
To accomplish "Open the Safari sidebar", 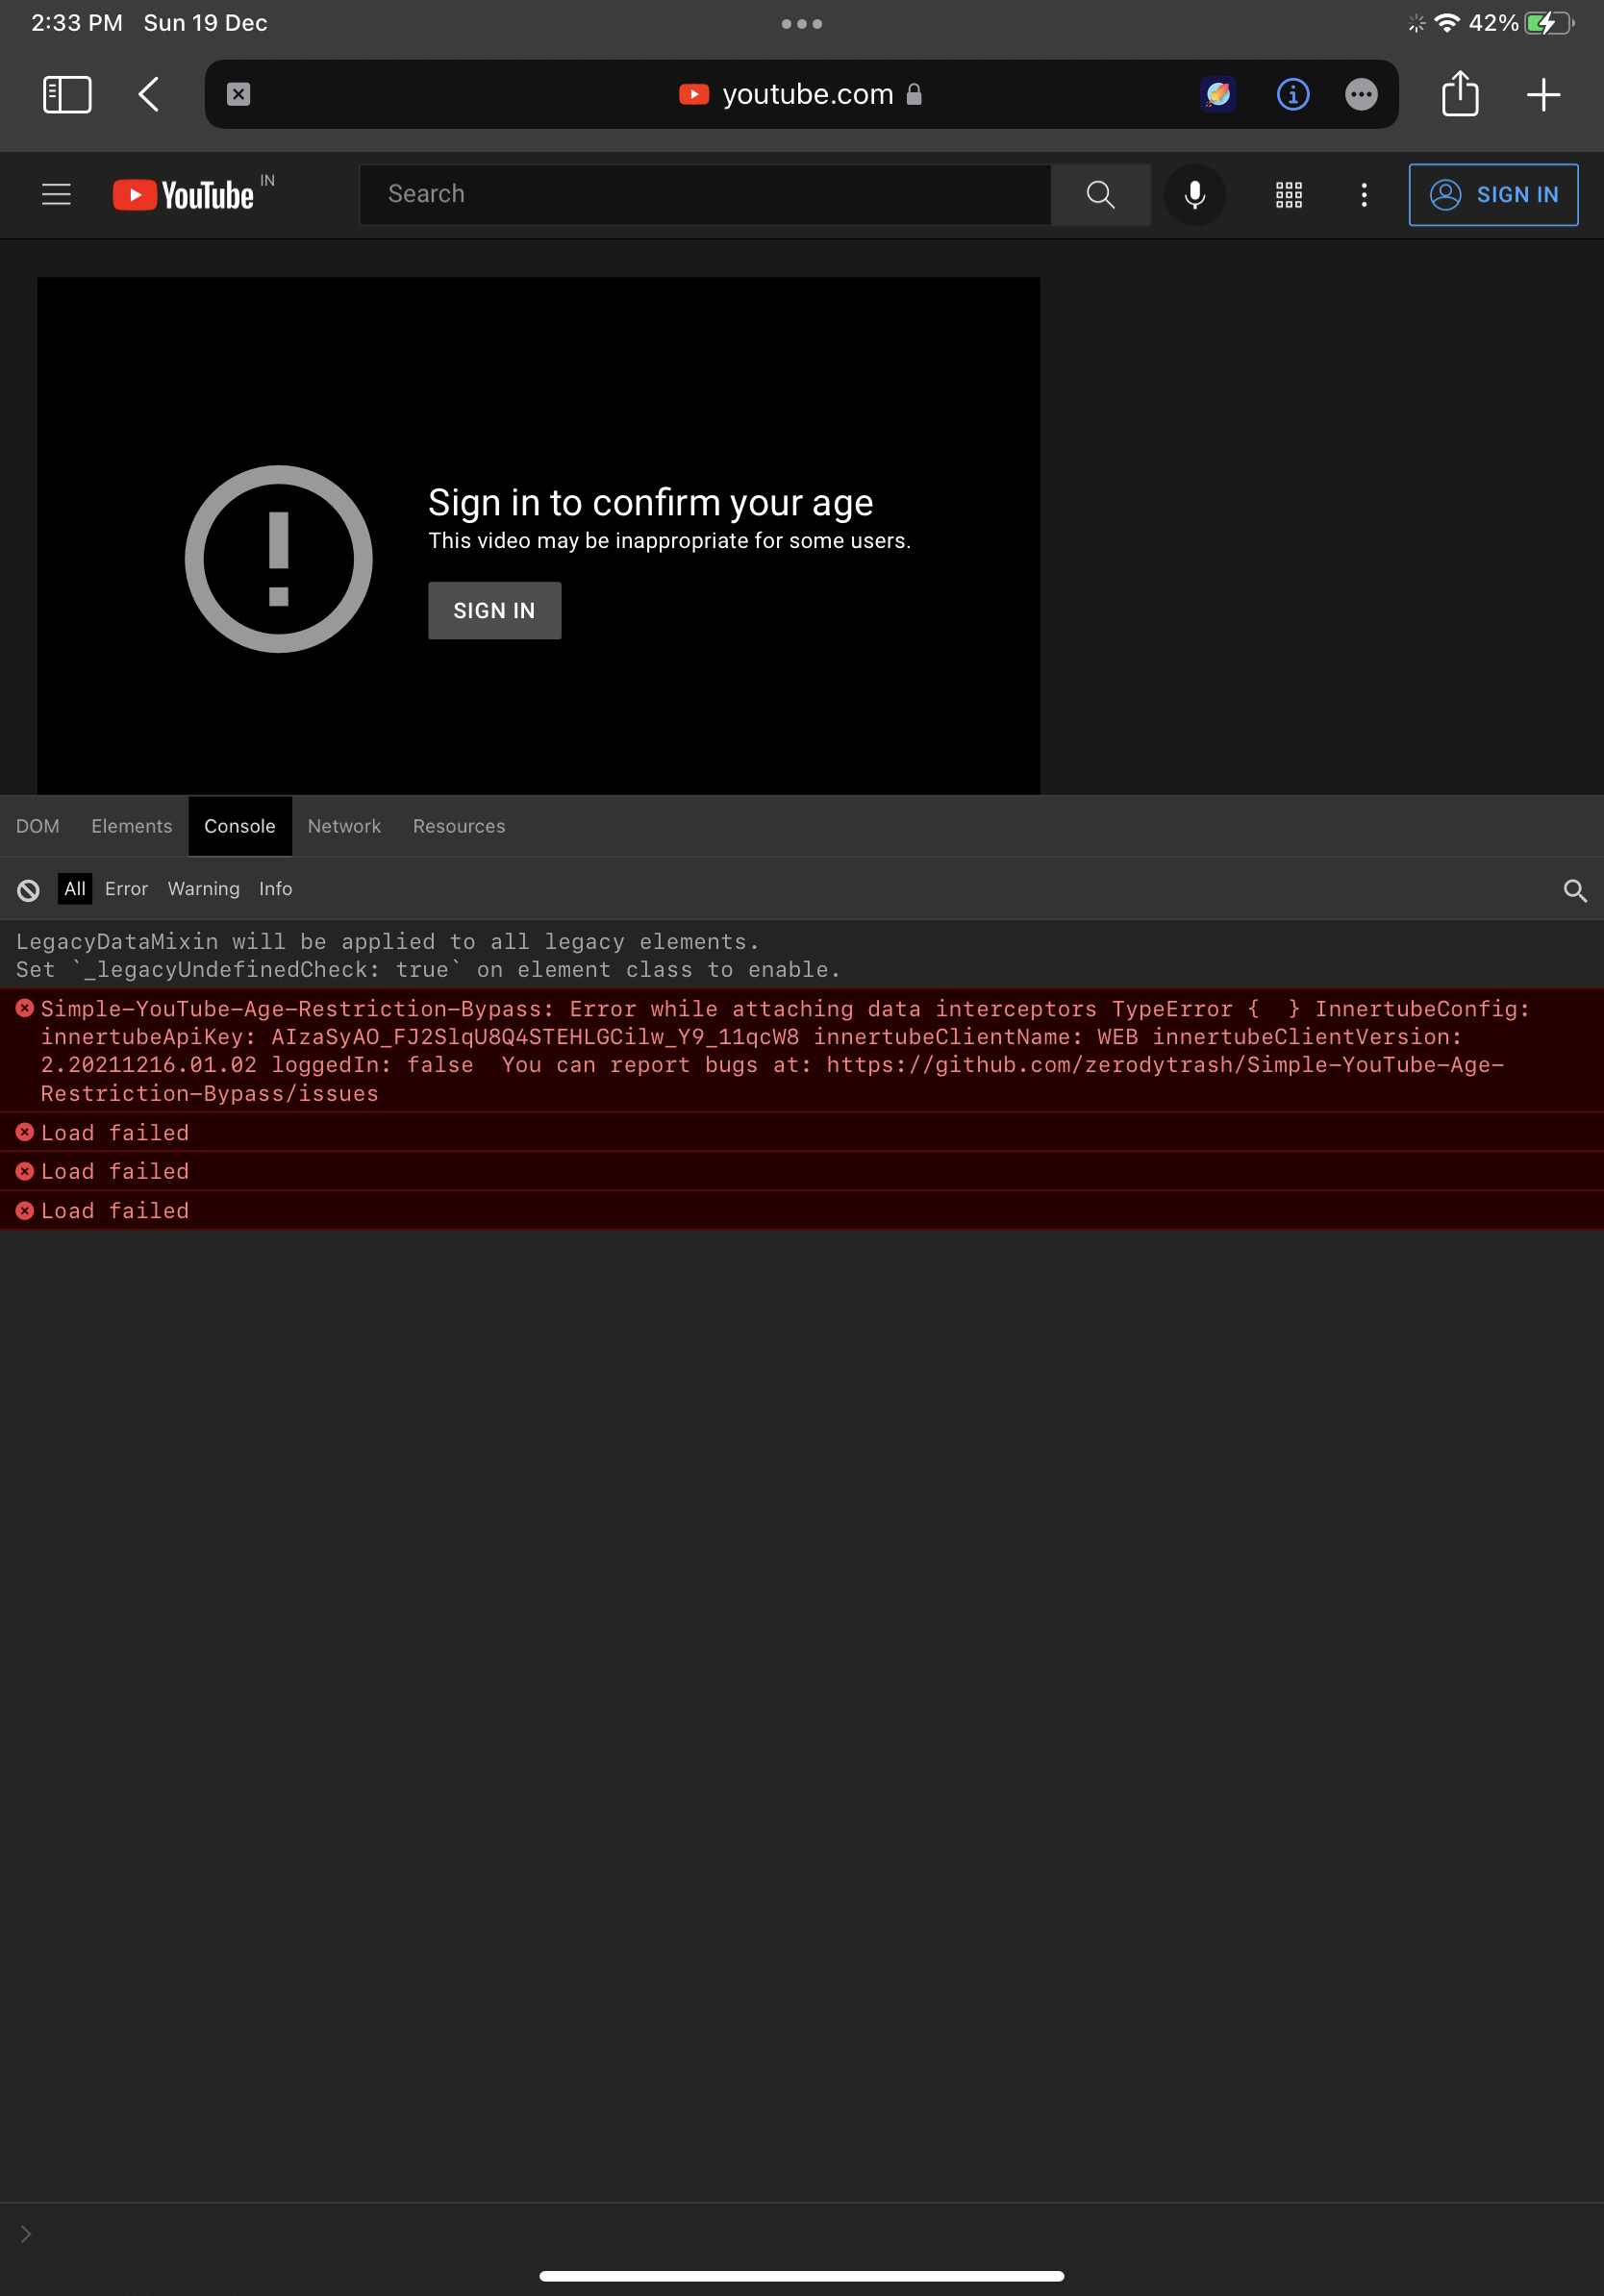I will point(66,94).
